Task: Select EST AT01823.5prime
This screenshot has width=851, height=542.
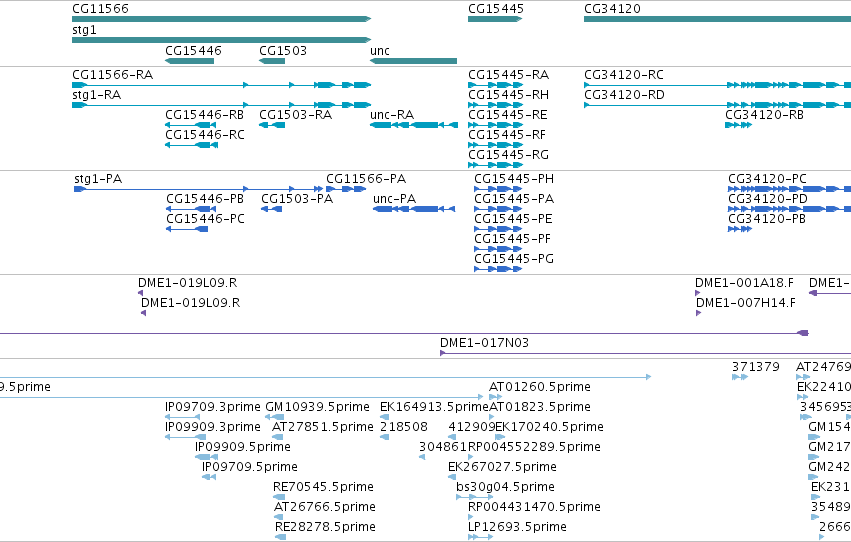Action: pos(492,417)
